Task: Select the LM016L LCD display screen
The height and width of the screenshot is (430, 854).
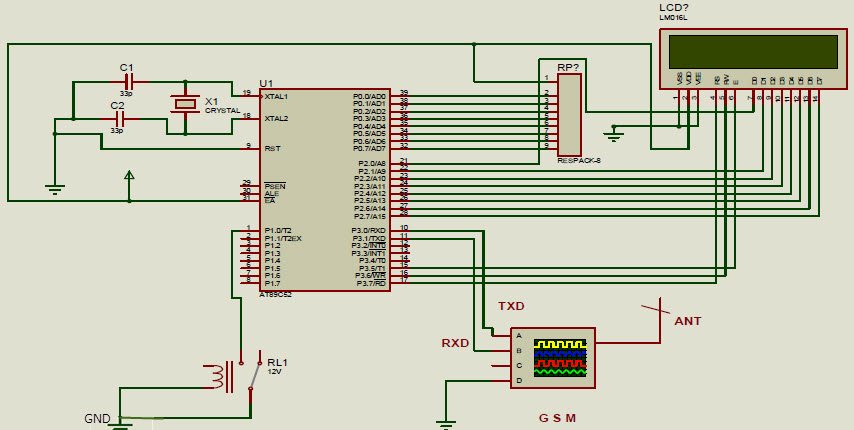Action: click(753, 52)
